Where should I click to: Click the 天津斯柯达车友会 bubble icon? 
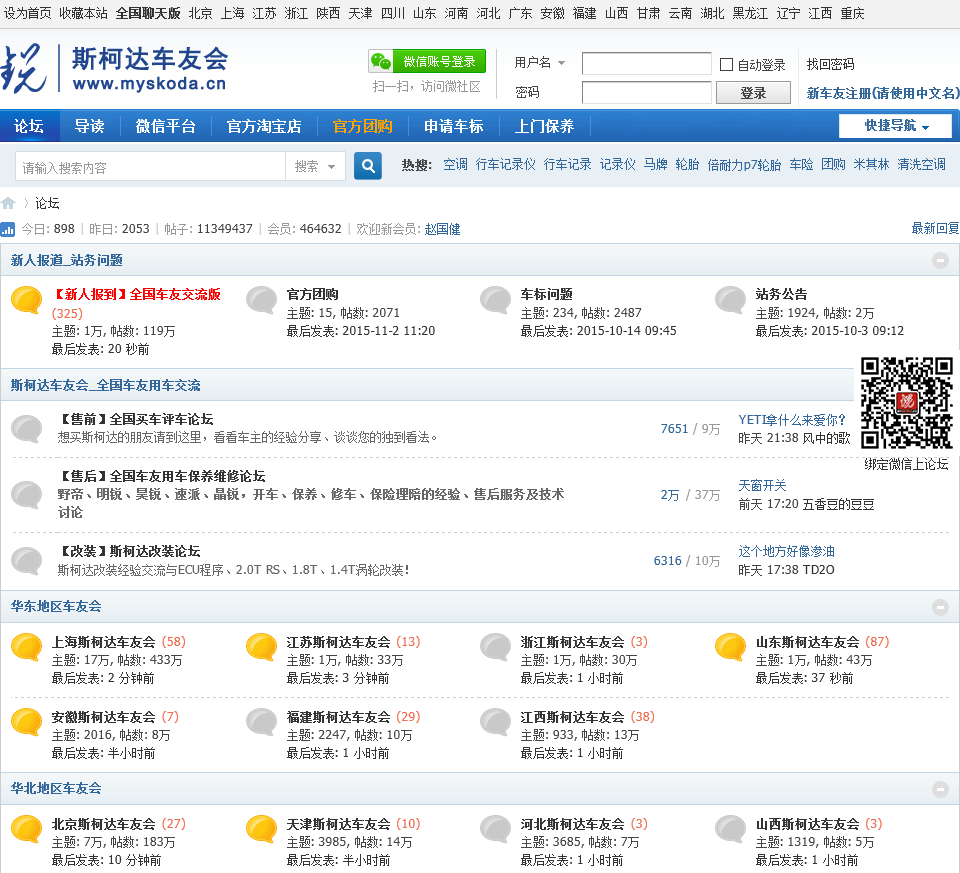(261, 829)
